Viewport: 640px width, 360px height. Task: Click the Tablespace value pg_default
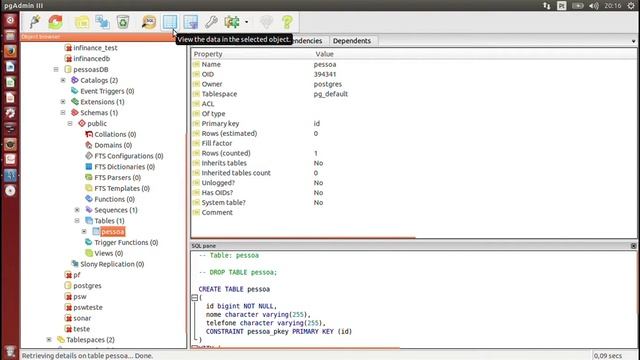pos(331,94)
